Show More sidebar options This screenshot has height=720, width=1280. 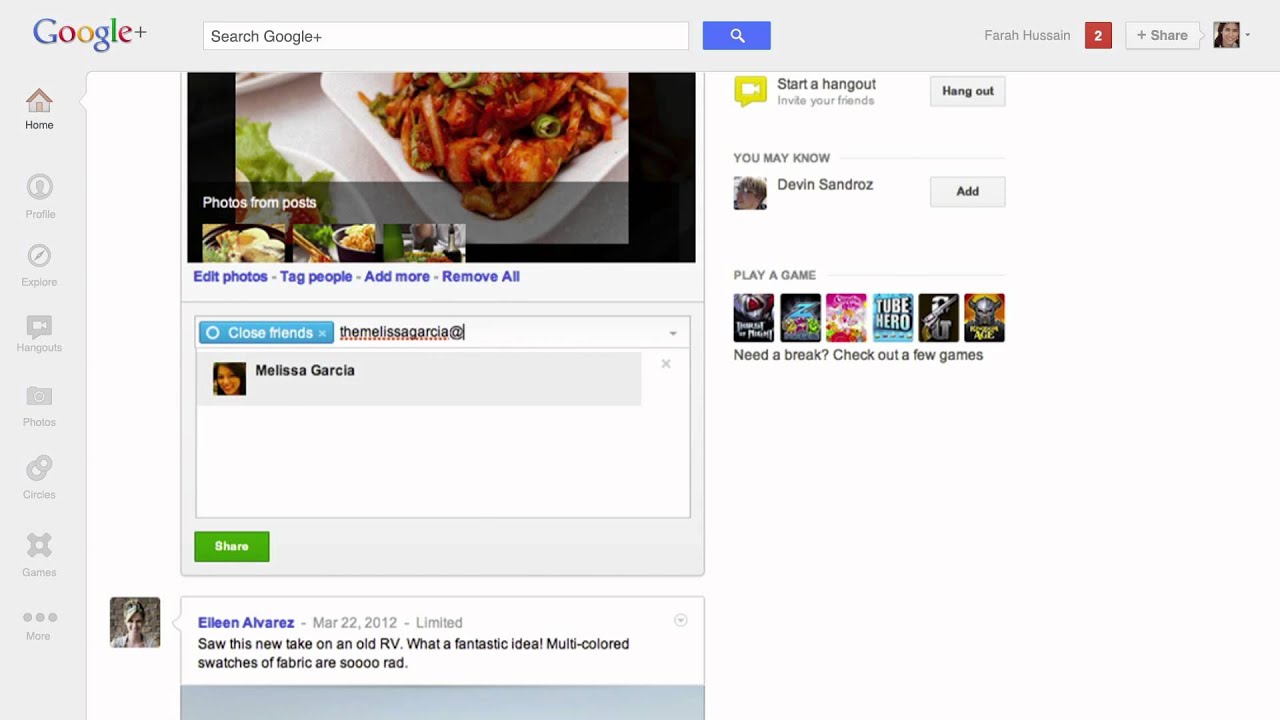(x=39, y=625)
